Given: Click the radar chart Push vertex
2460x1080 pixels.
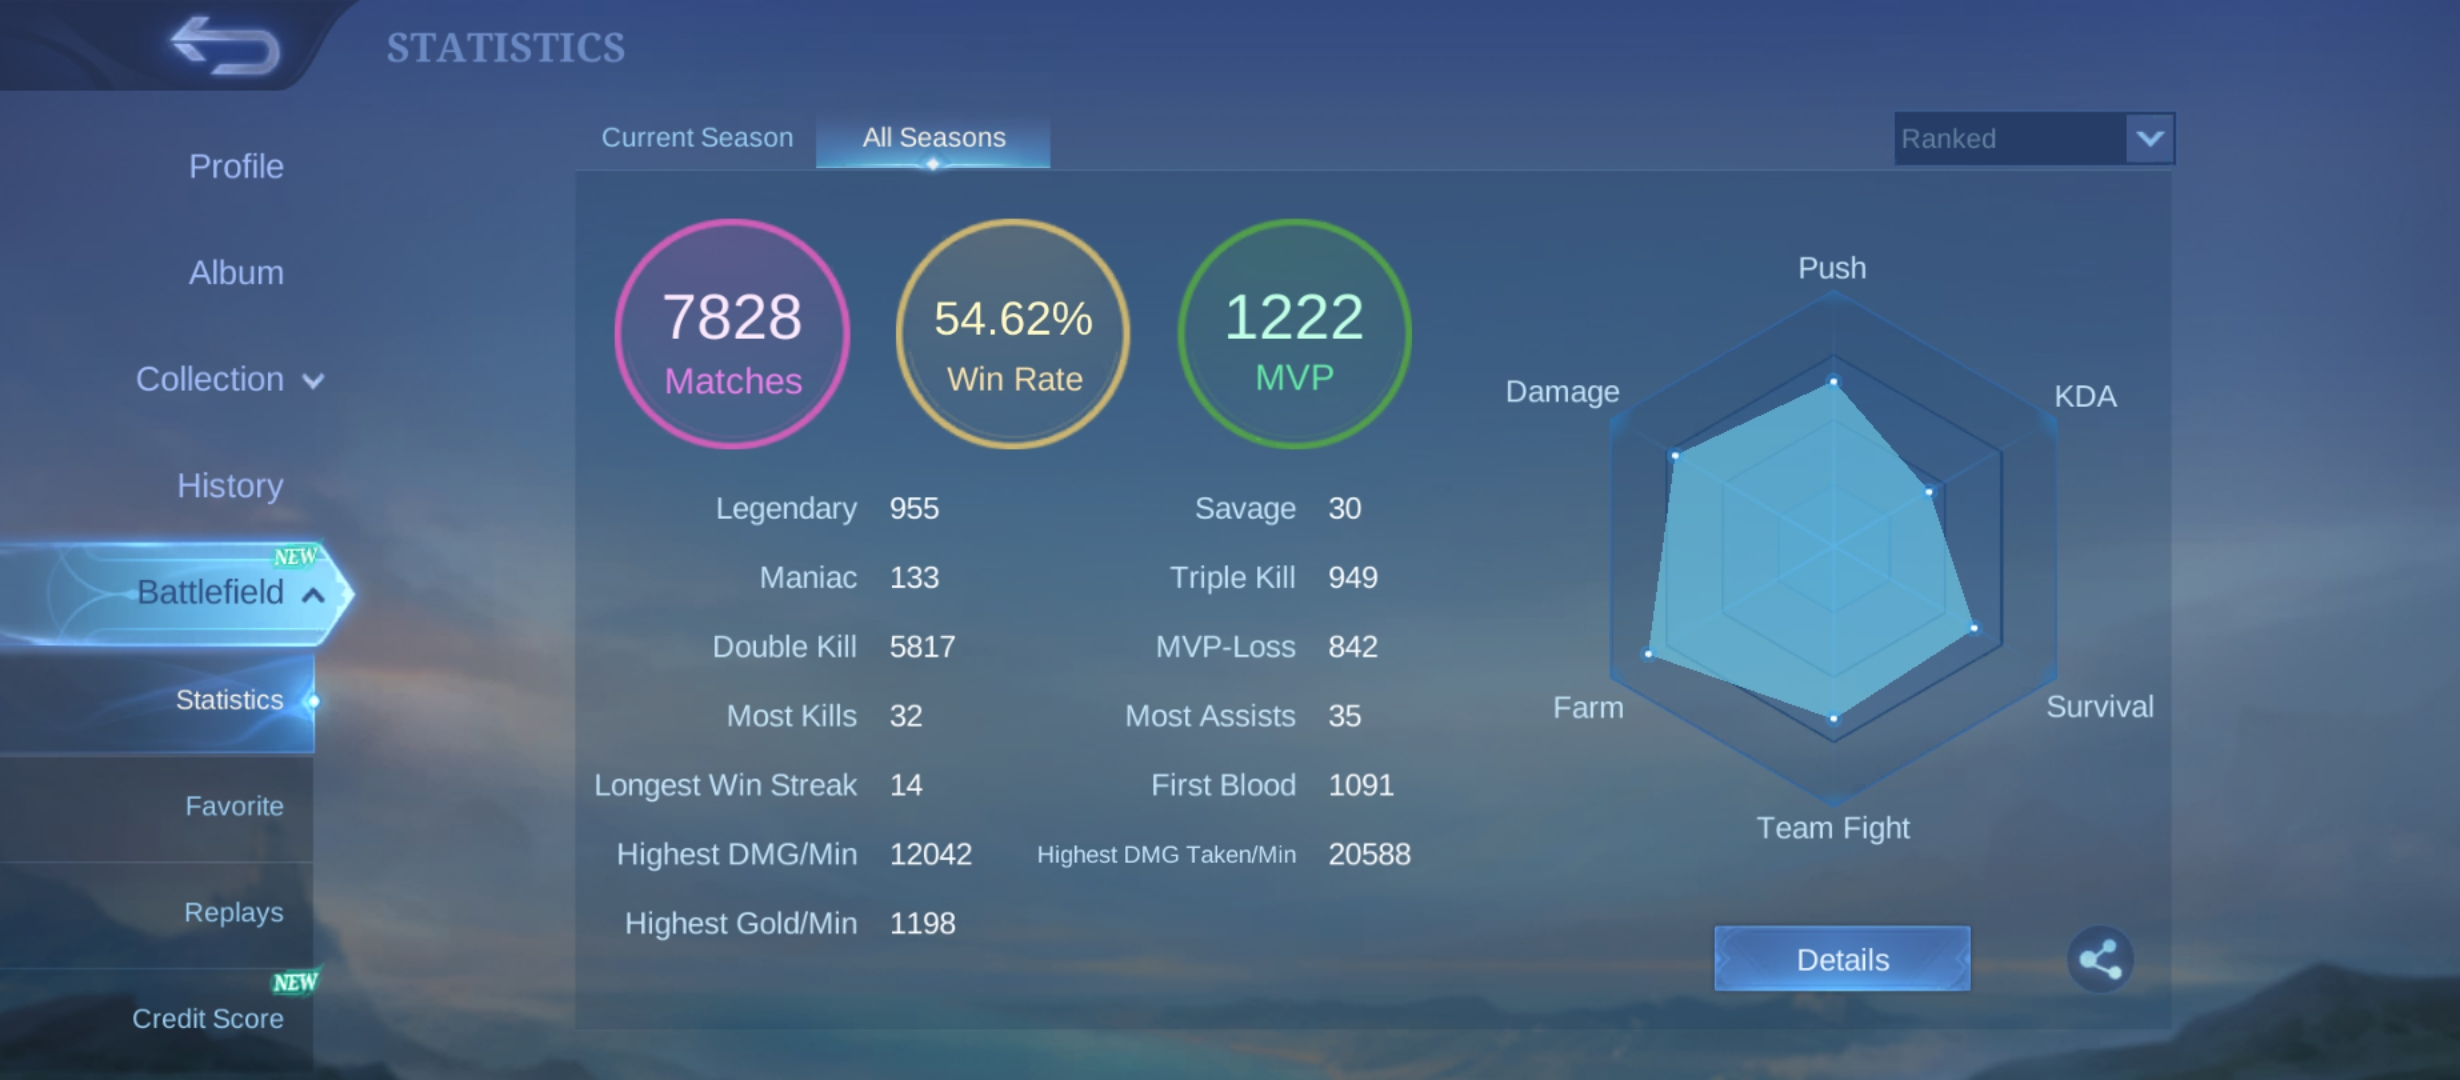Looking at the screenshot, I should tap(1833, 381).
